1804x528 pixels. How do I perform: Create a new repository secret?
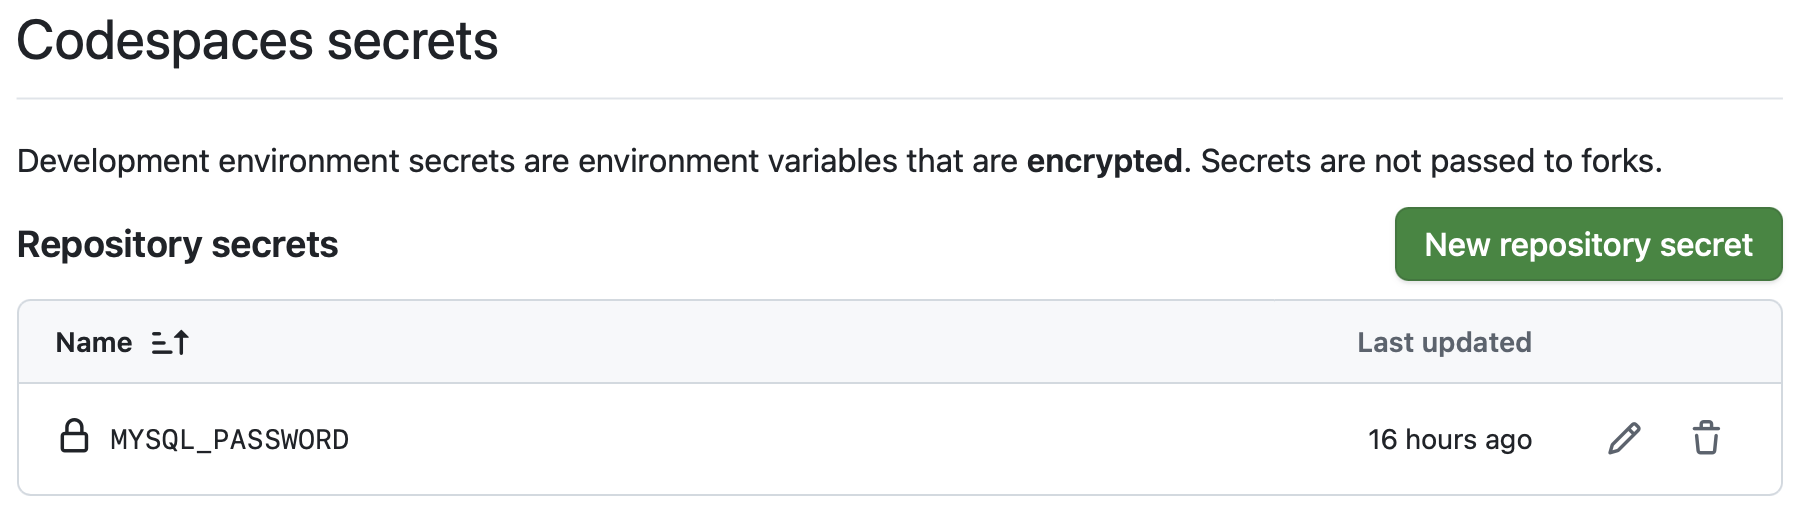pyautogui.click(x=1588, y=244)
